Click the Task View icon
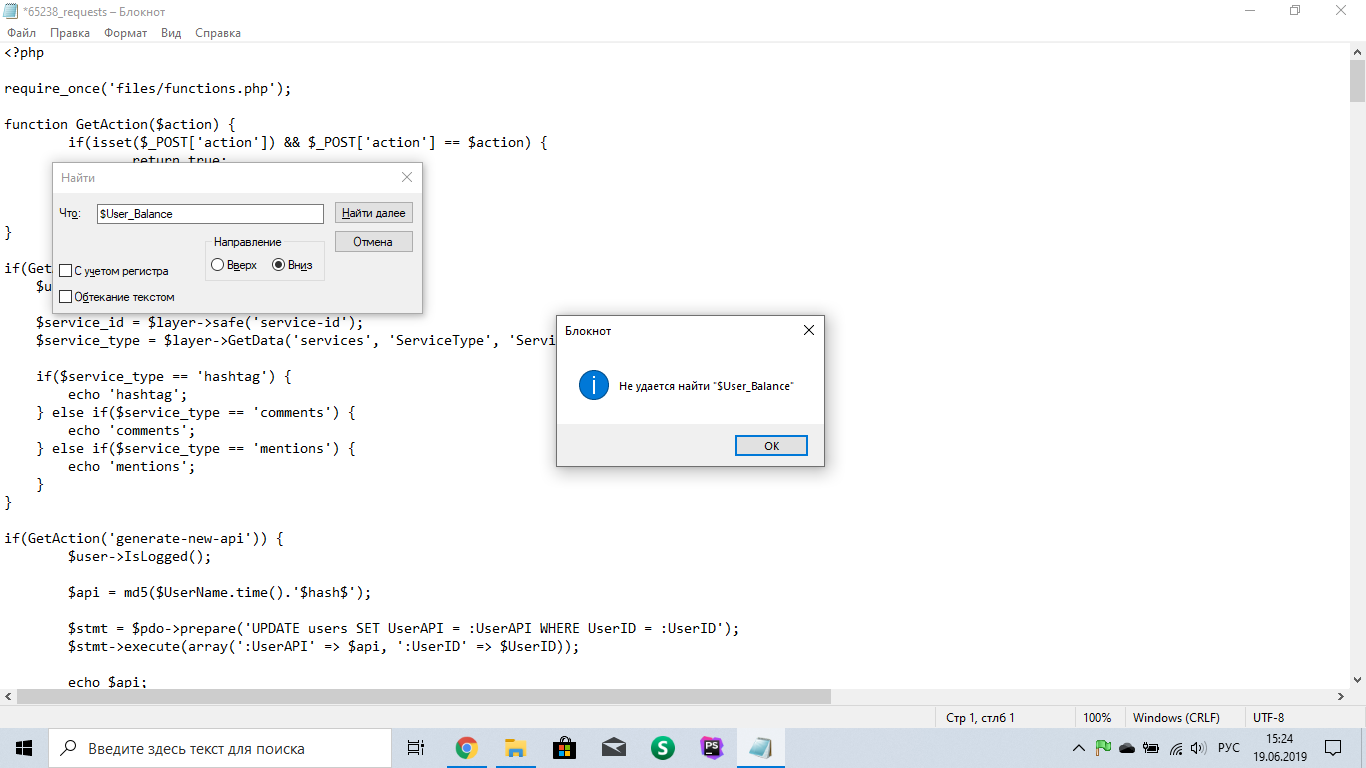This screenshot has height=768, width=1366. click(x=416, y=748)
